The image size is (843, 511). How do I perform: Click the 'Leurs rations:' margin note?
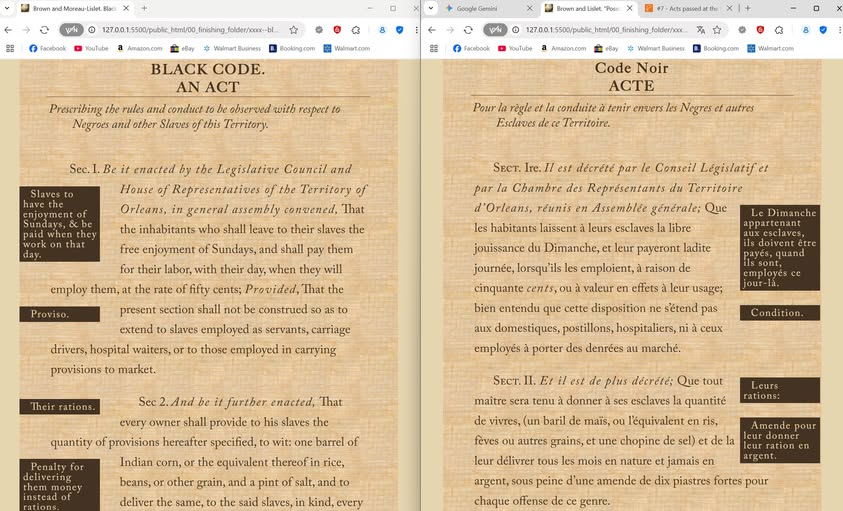click(780, 390)
